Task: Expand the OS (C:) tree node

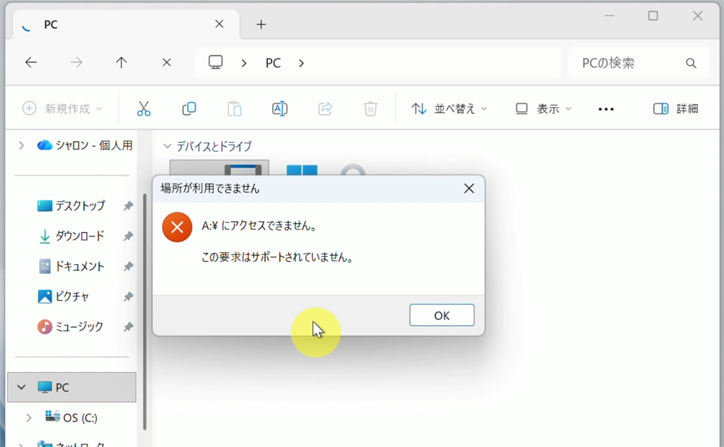Action: pos(29,417)
